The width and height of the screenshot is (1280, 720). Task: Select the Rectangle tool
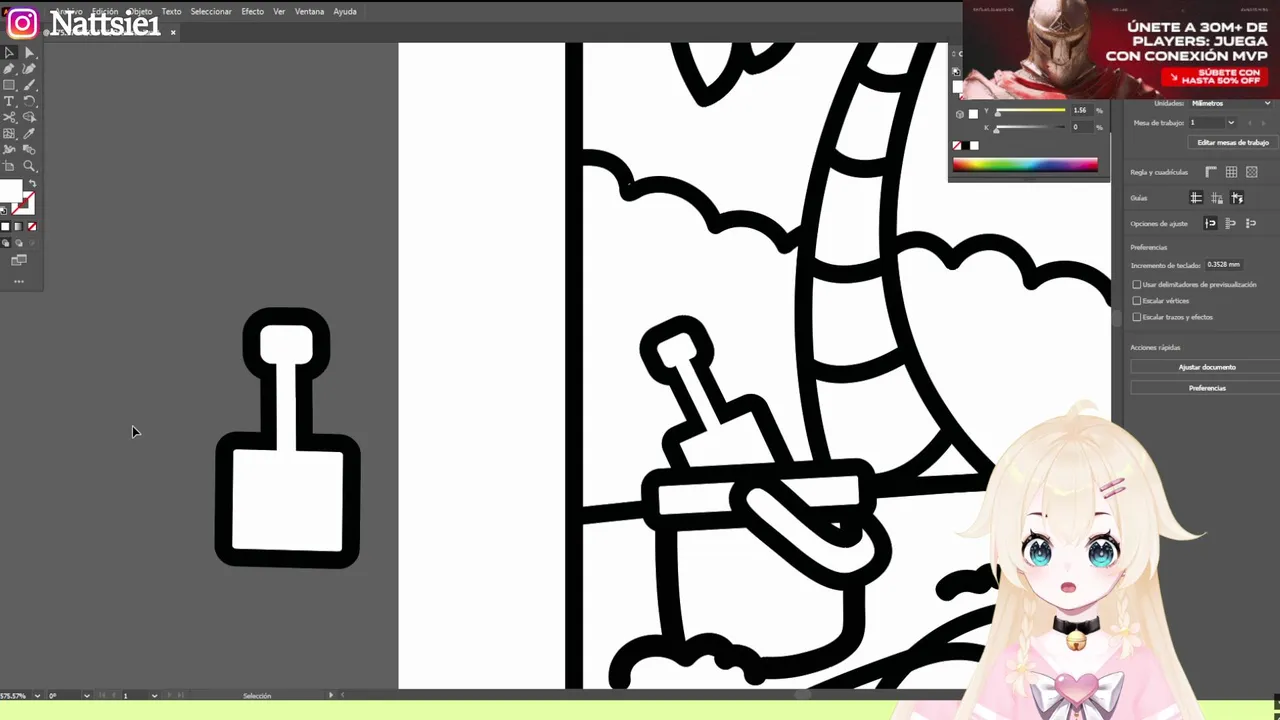point(9,85)
